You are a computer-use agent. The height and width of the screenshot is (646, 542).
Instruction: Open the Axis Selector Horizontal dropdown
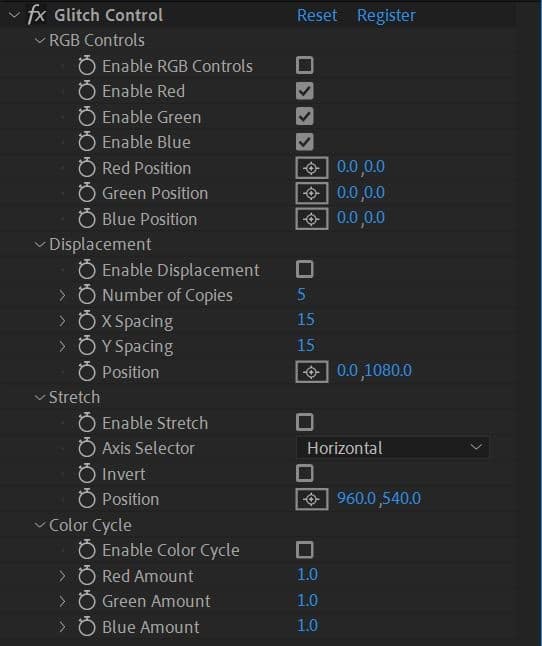392,448
